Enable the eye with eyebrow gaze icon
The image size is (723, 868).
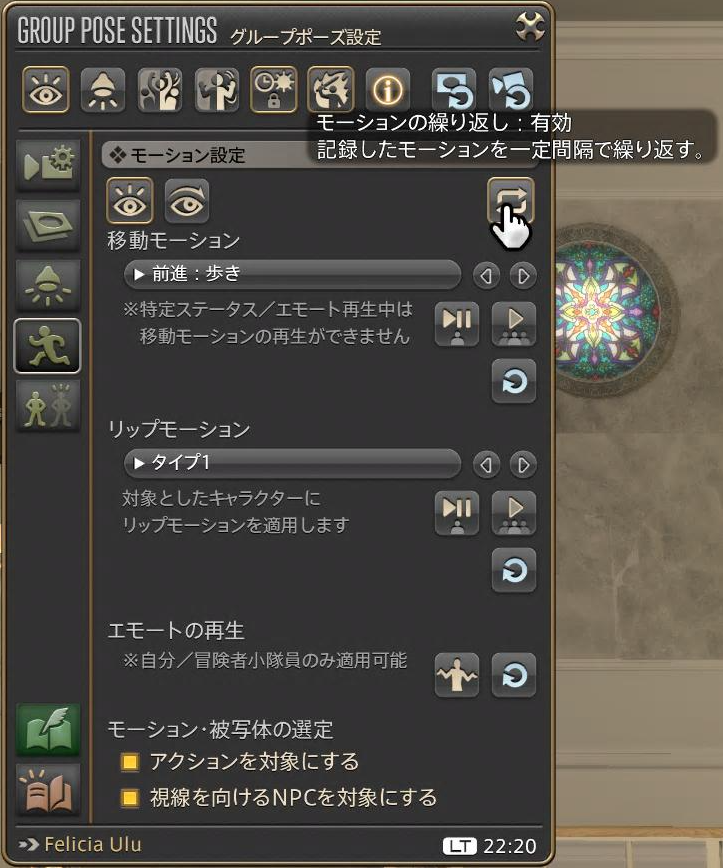[x=187, y=200]
